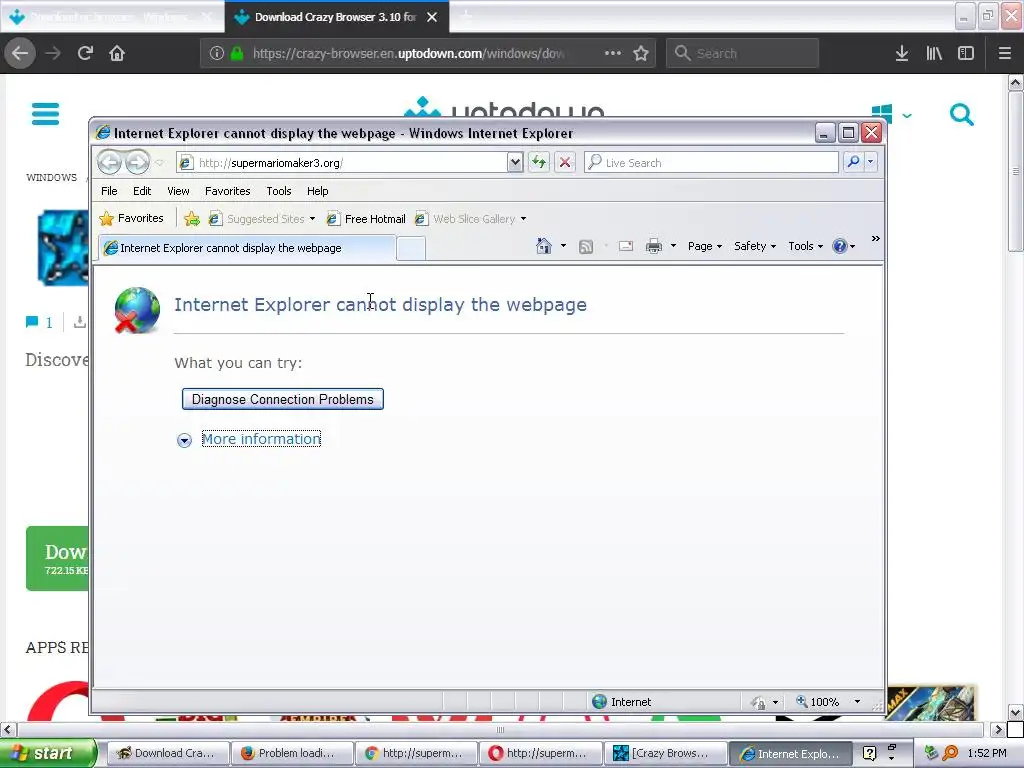Open the Tools dropdown in command bar

coord(805,246)
